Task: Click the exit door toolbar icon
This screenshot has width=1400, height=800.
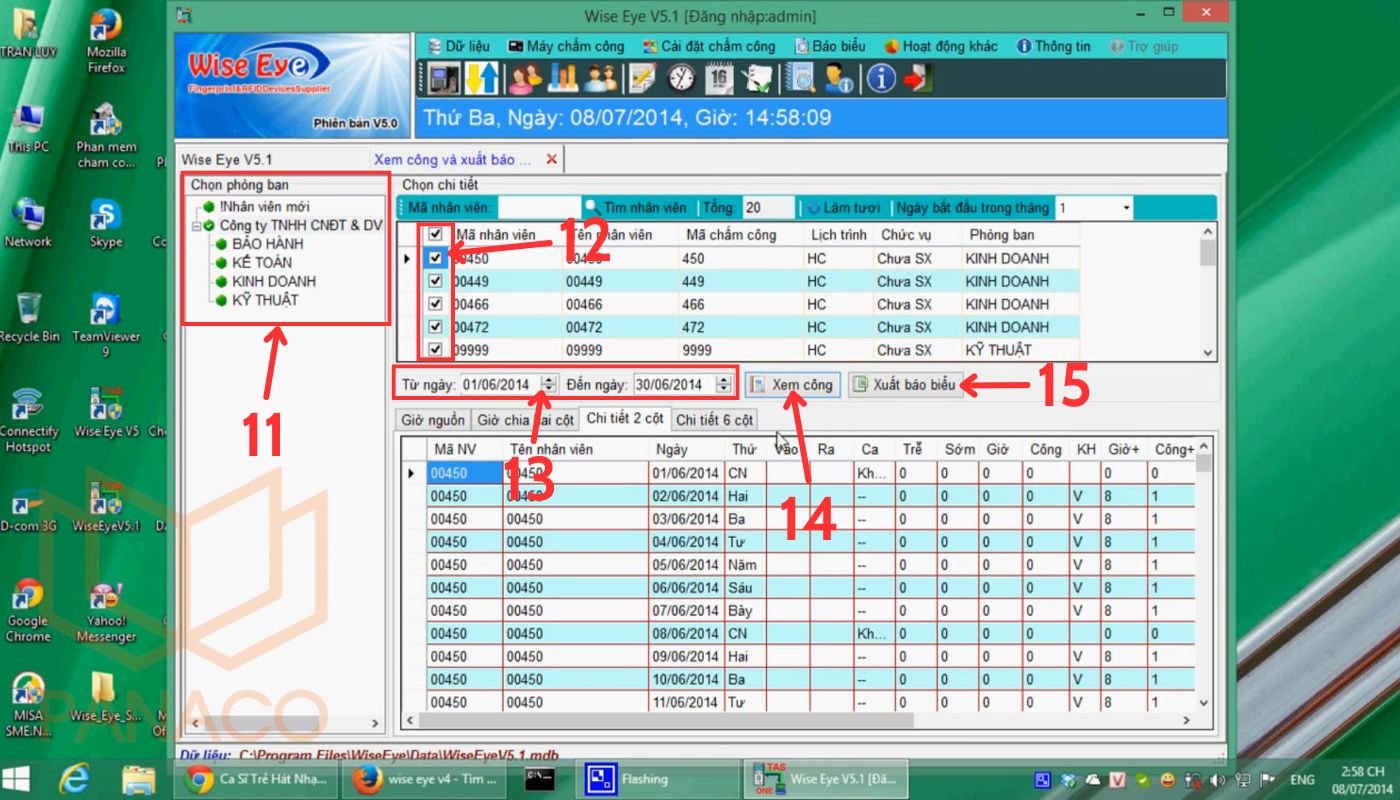Action: pos(918,78)
